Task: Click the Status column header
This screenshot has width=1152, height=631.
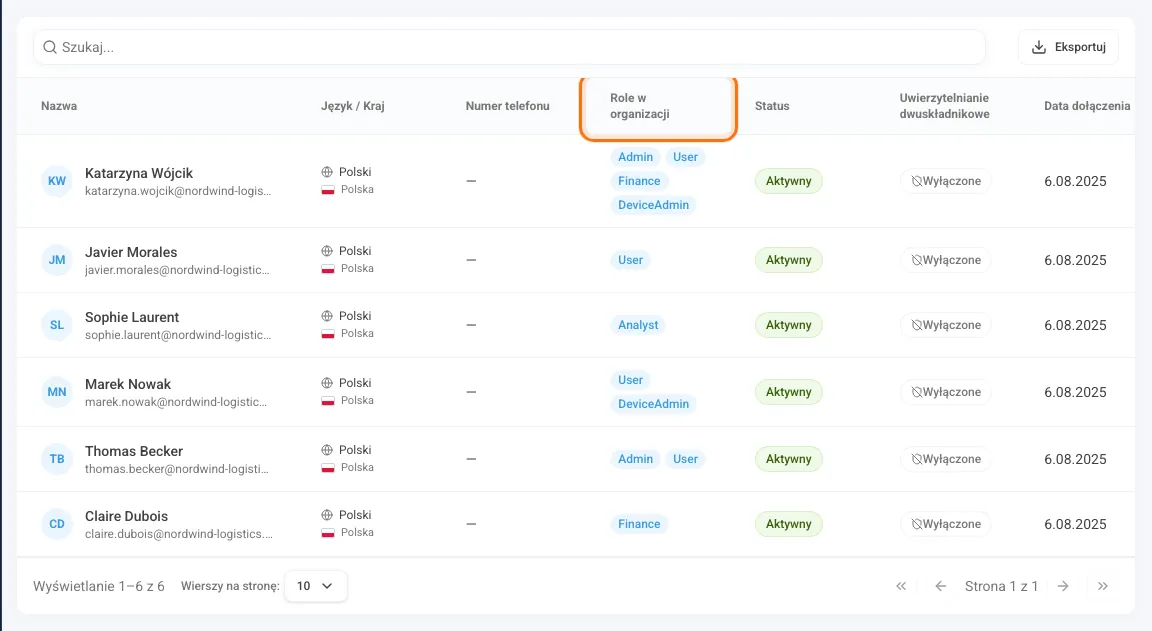Action: pos(772,106)
